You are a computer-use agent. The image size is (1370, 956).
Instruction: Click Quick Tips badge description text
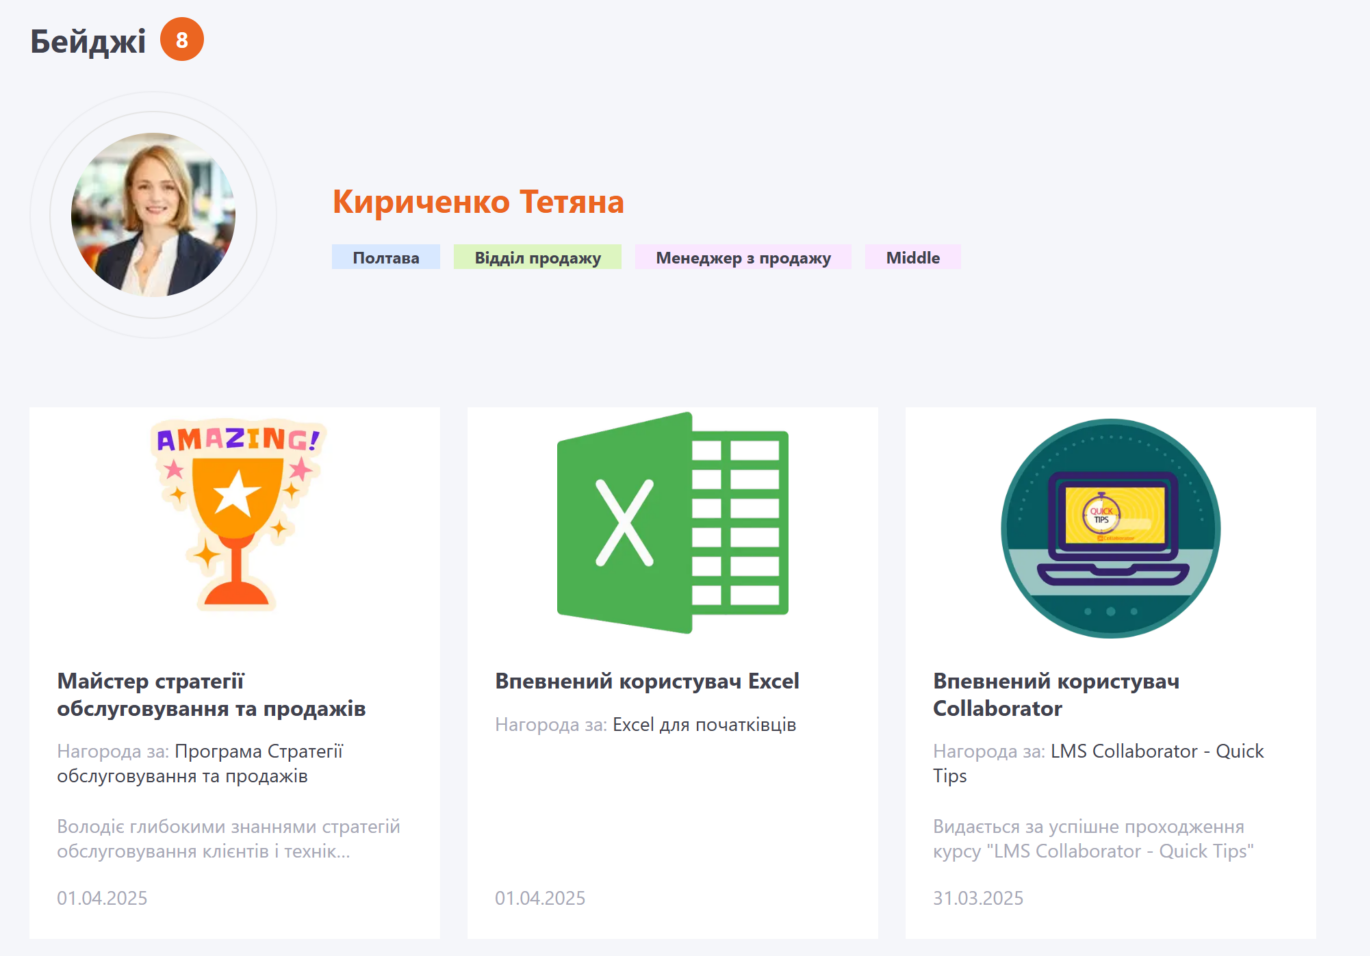click(x=1092, y=839)
